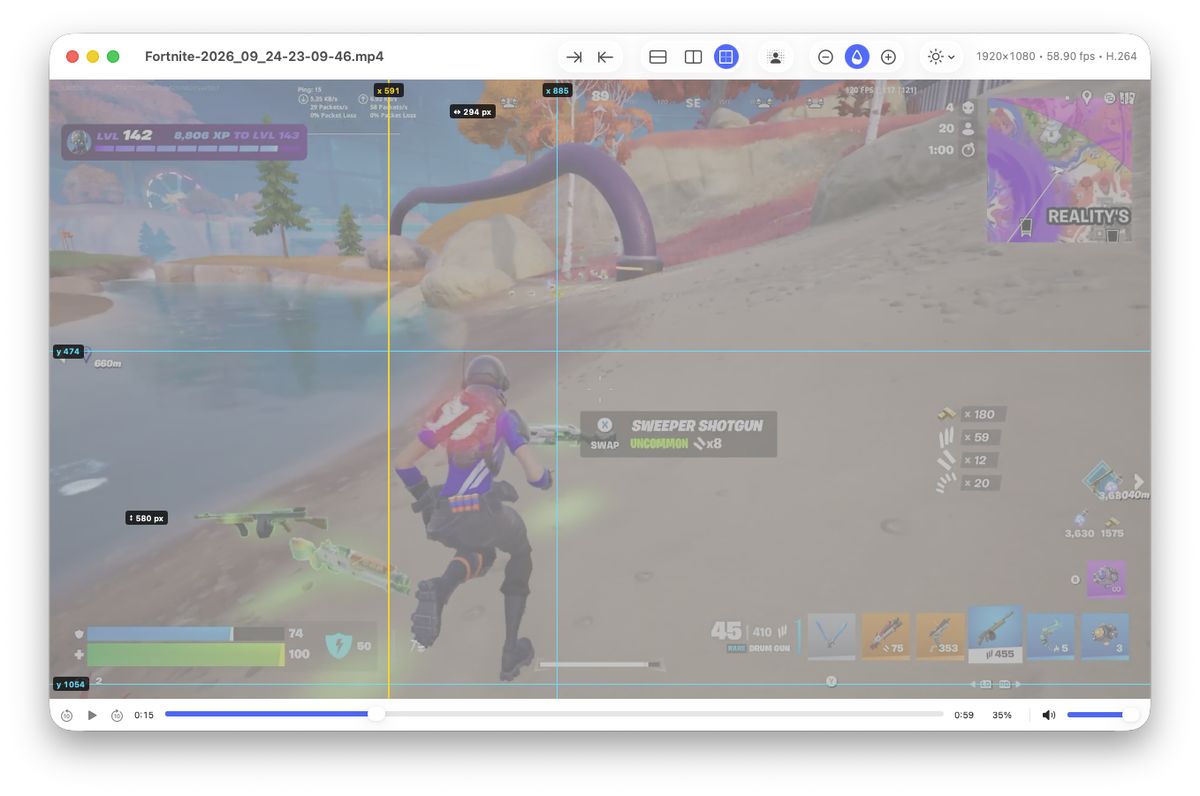Switch to vertical split guide layout

click(x=693, y=57)
